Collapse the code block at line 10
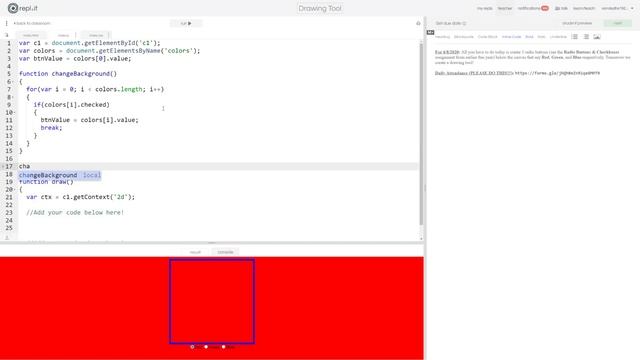This screenshot has height=360, width=640. pyautogui.click(x=14, y=113)
